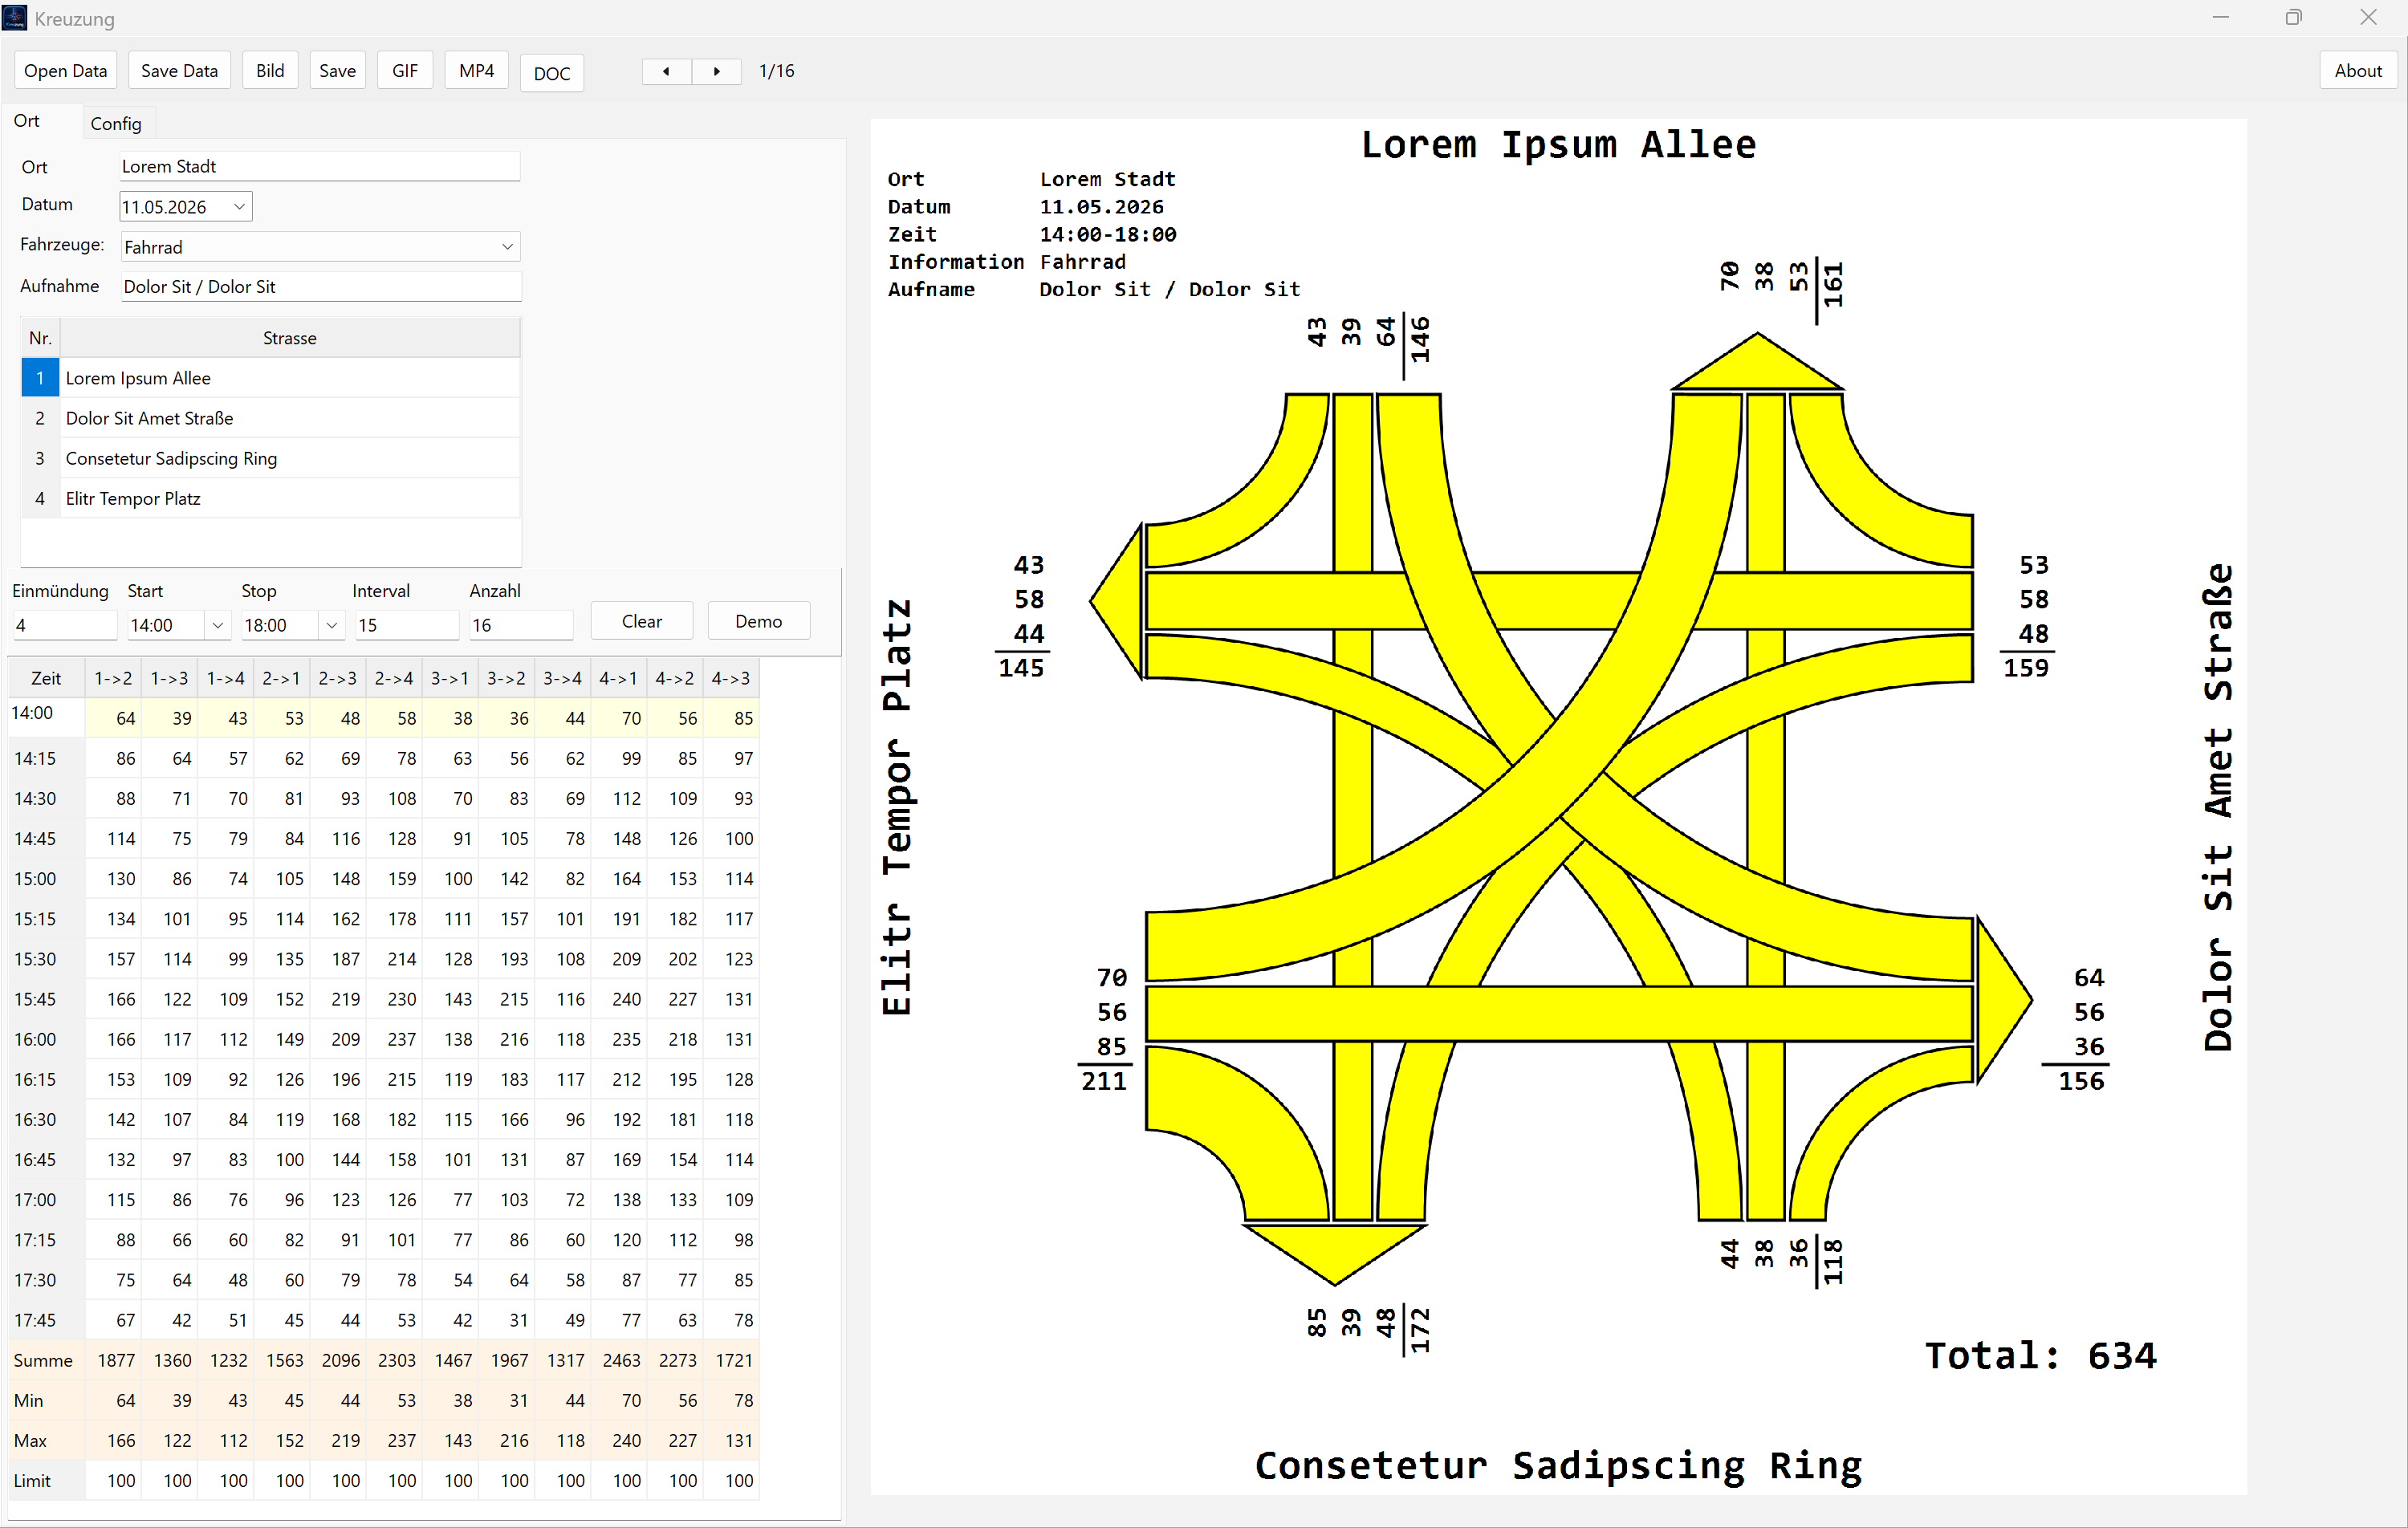Click the 4->3 column header
The width and height of the screenshot is (2408, 1528).
click(731, 679)
